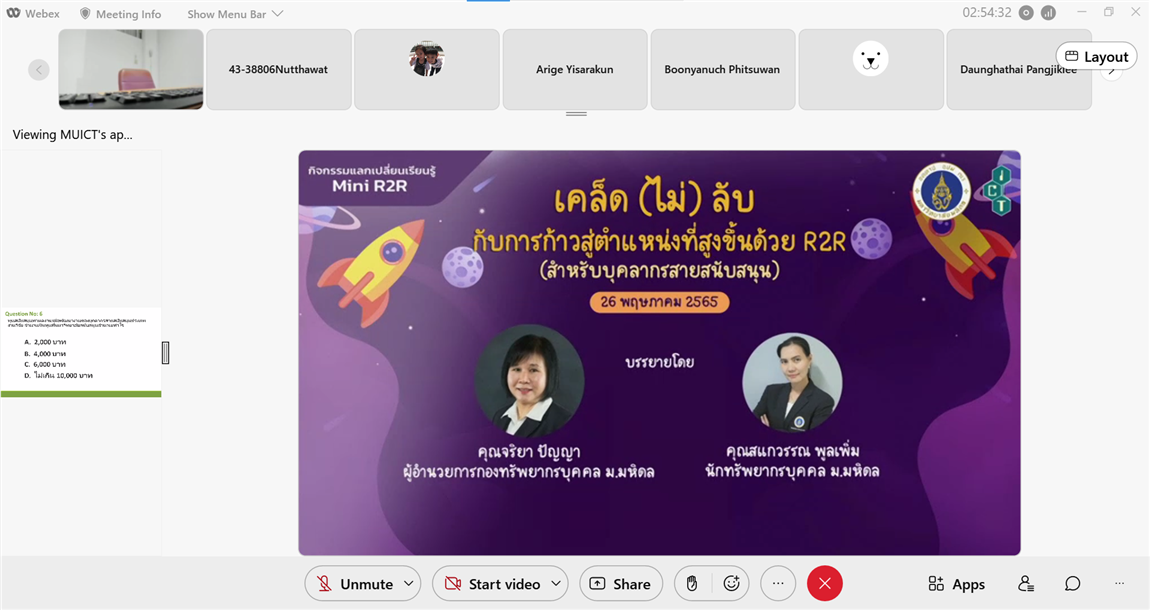Raise hand using the hand icon
The height and width of the screenshot is (610, 1150).
(692, 584)
